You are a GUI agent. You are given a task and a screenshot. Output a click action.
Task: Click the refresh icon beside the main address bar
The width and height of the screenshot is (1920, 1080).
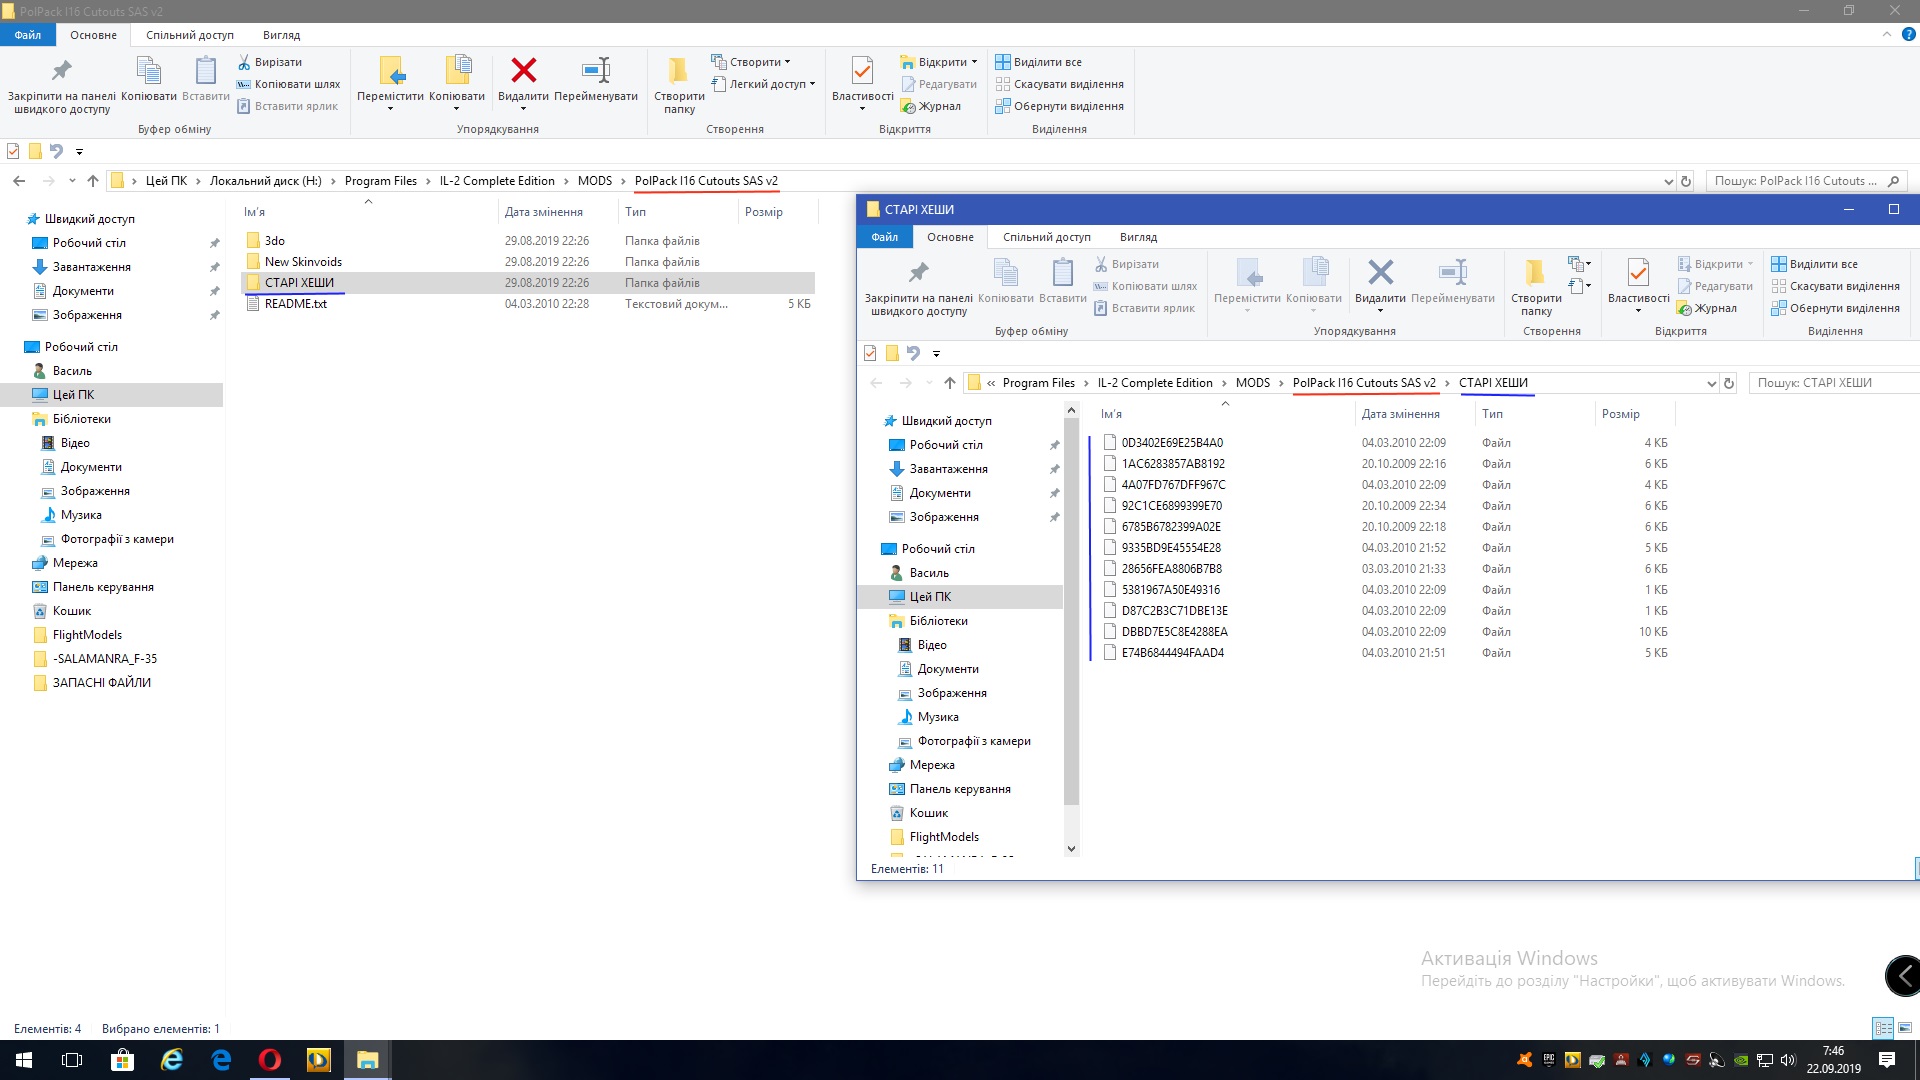1686,181
